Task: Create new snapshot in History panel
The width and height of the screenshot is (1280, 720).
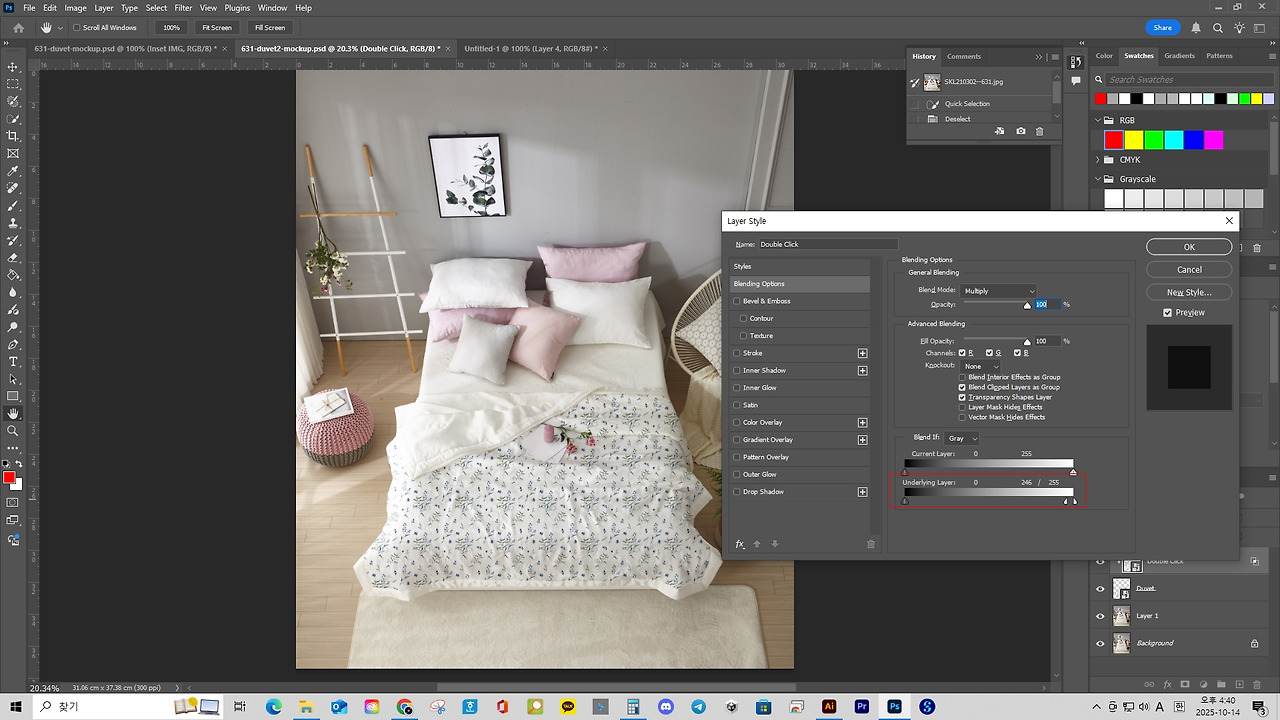Action: tap(1020, 131)
